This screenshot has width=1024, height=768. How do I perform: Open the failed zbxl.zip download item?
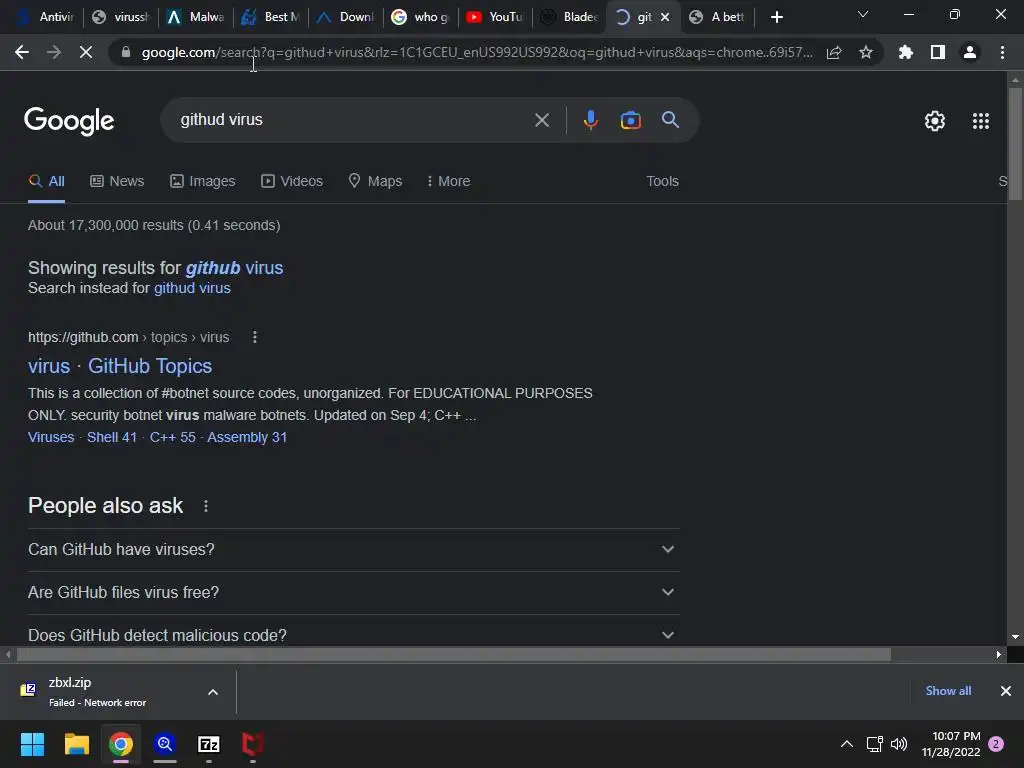98,692
